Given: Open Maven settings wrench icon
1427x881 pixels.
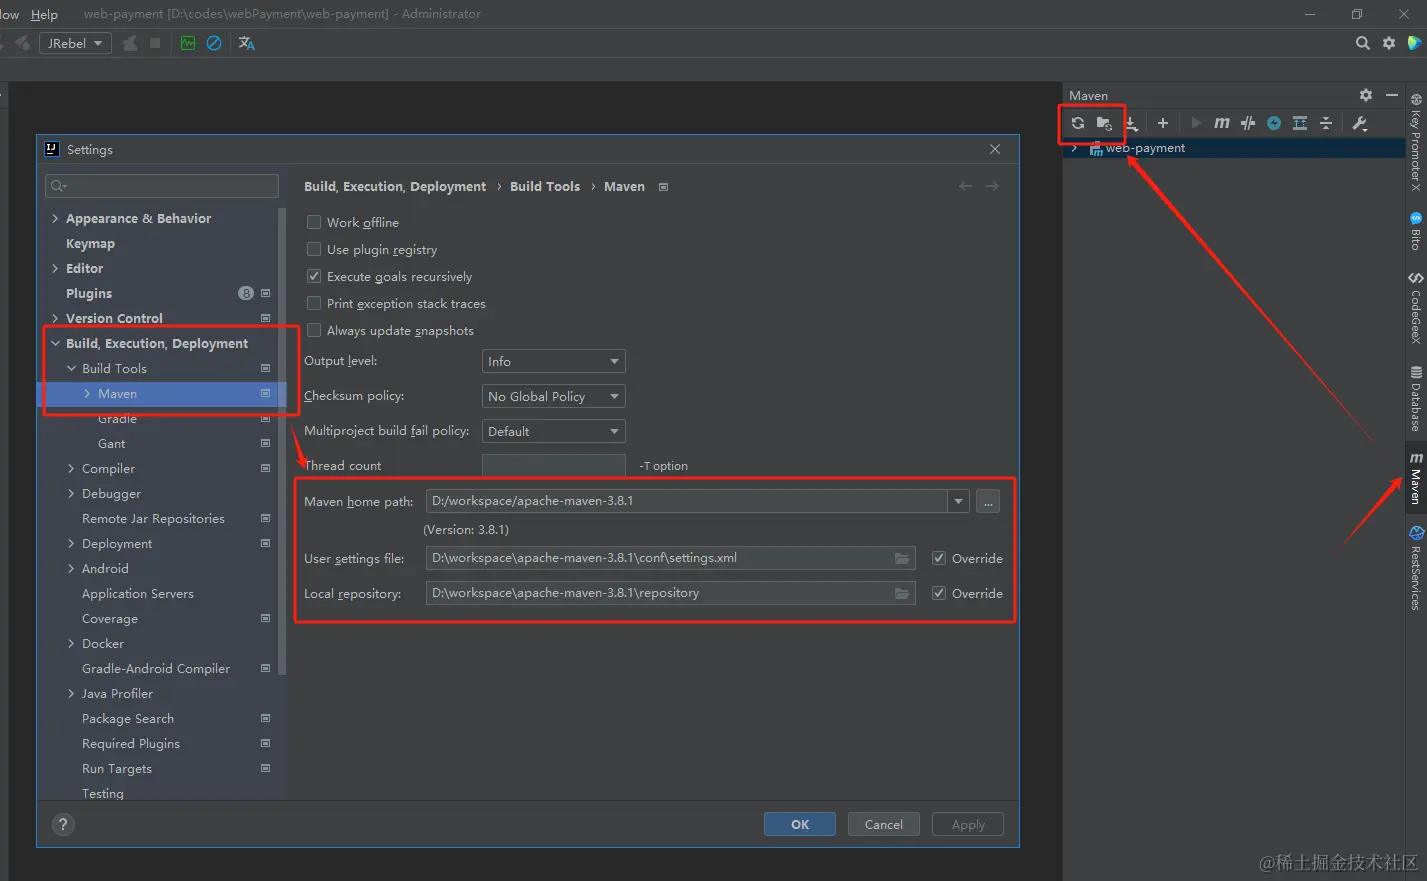Looking at the screenshot, I should pos(1360,123).
